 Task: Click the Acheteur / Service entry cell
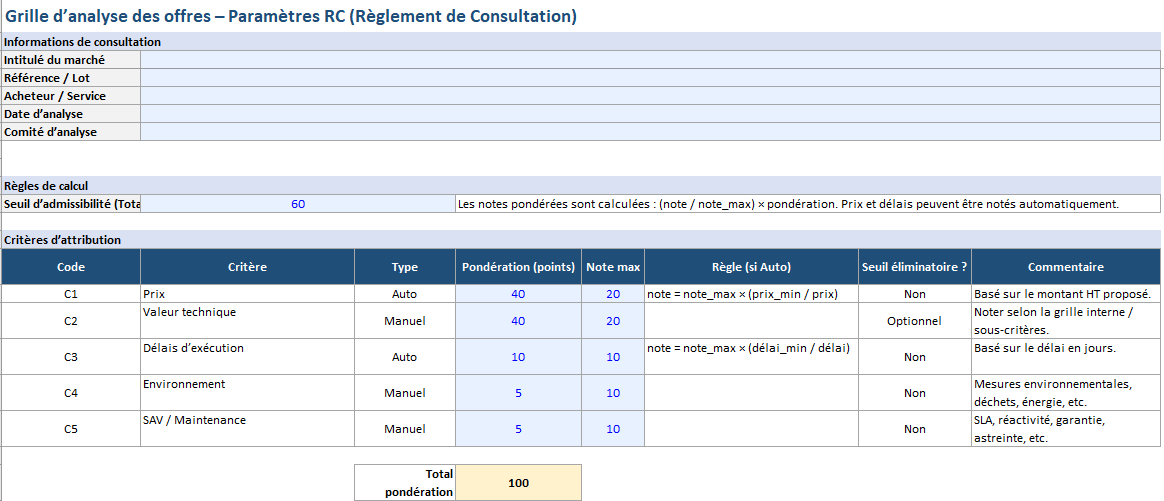[x=650, y=96]
